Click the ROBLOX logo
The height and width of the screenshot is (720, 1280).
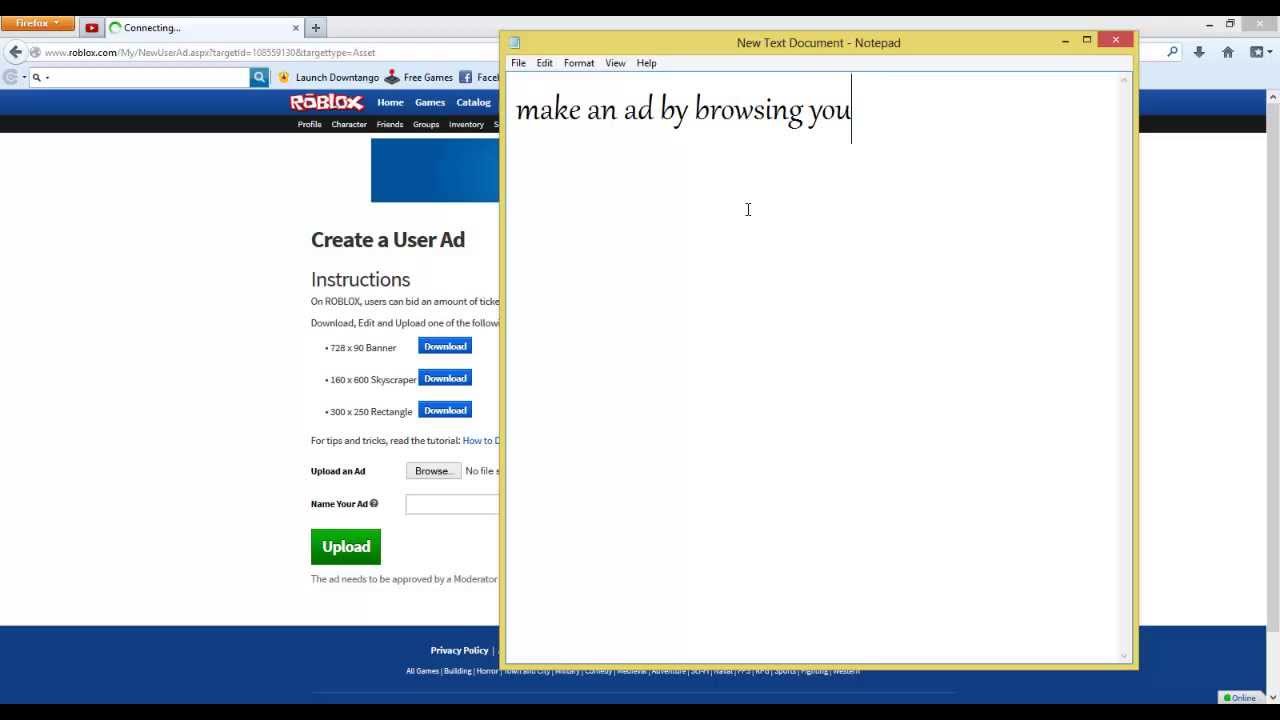(326, 102)
